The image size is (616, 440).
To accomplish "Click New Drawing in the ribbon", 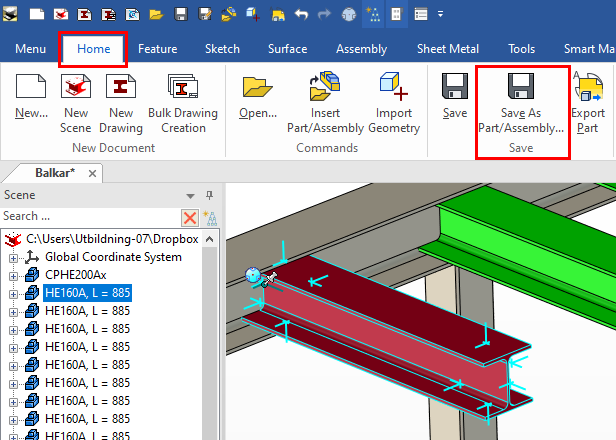I will (x=121, y=103).
